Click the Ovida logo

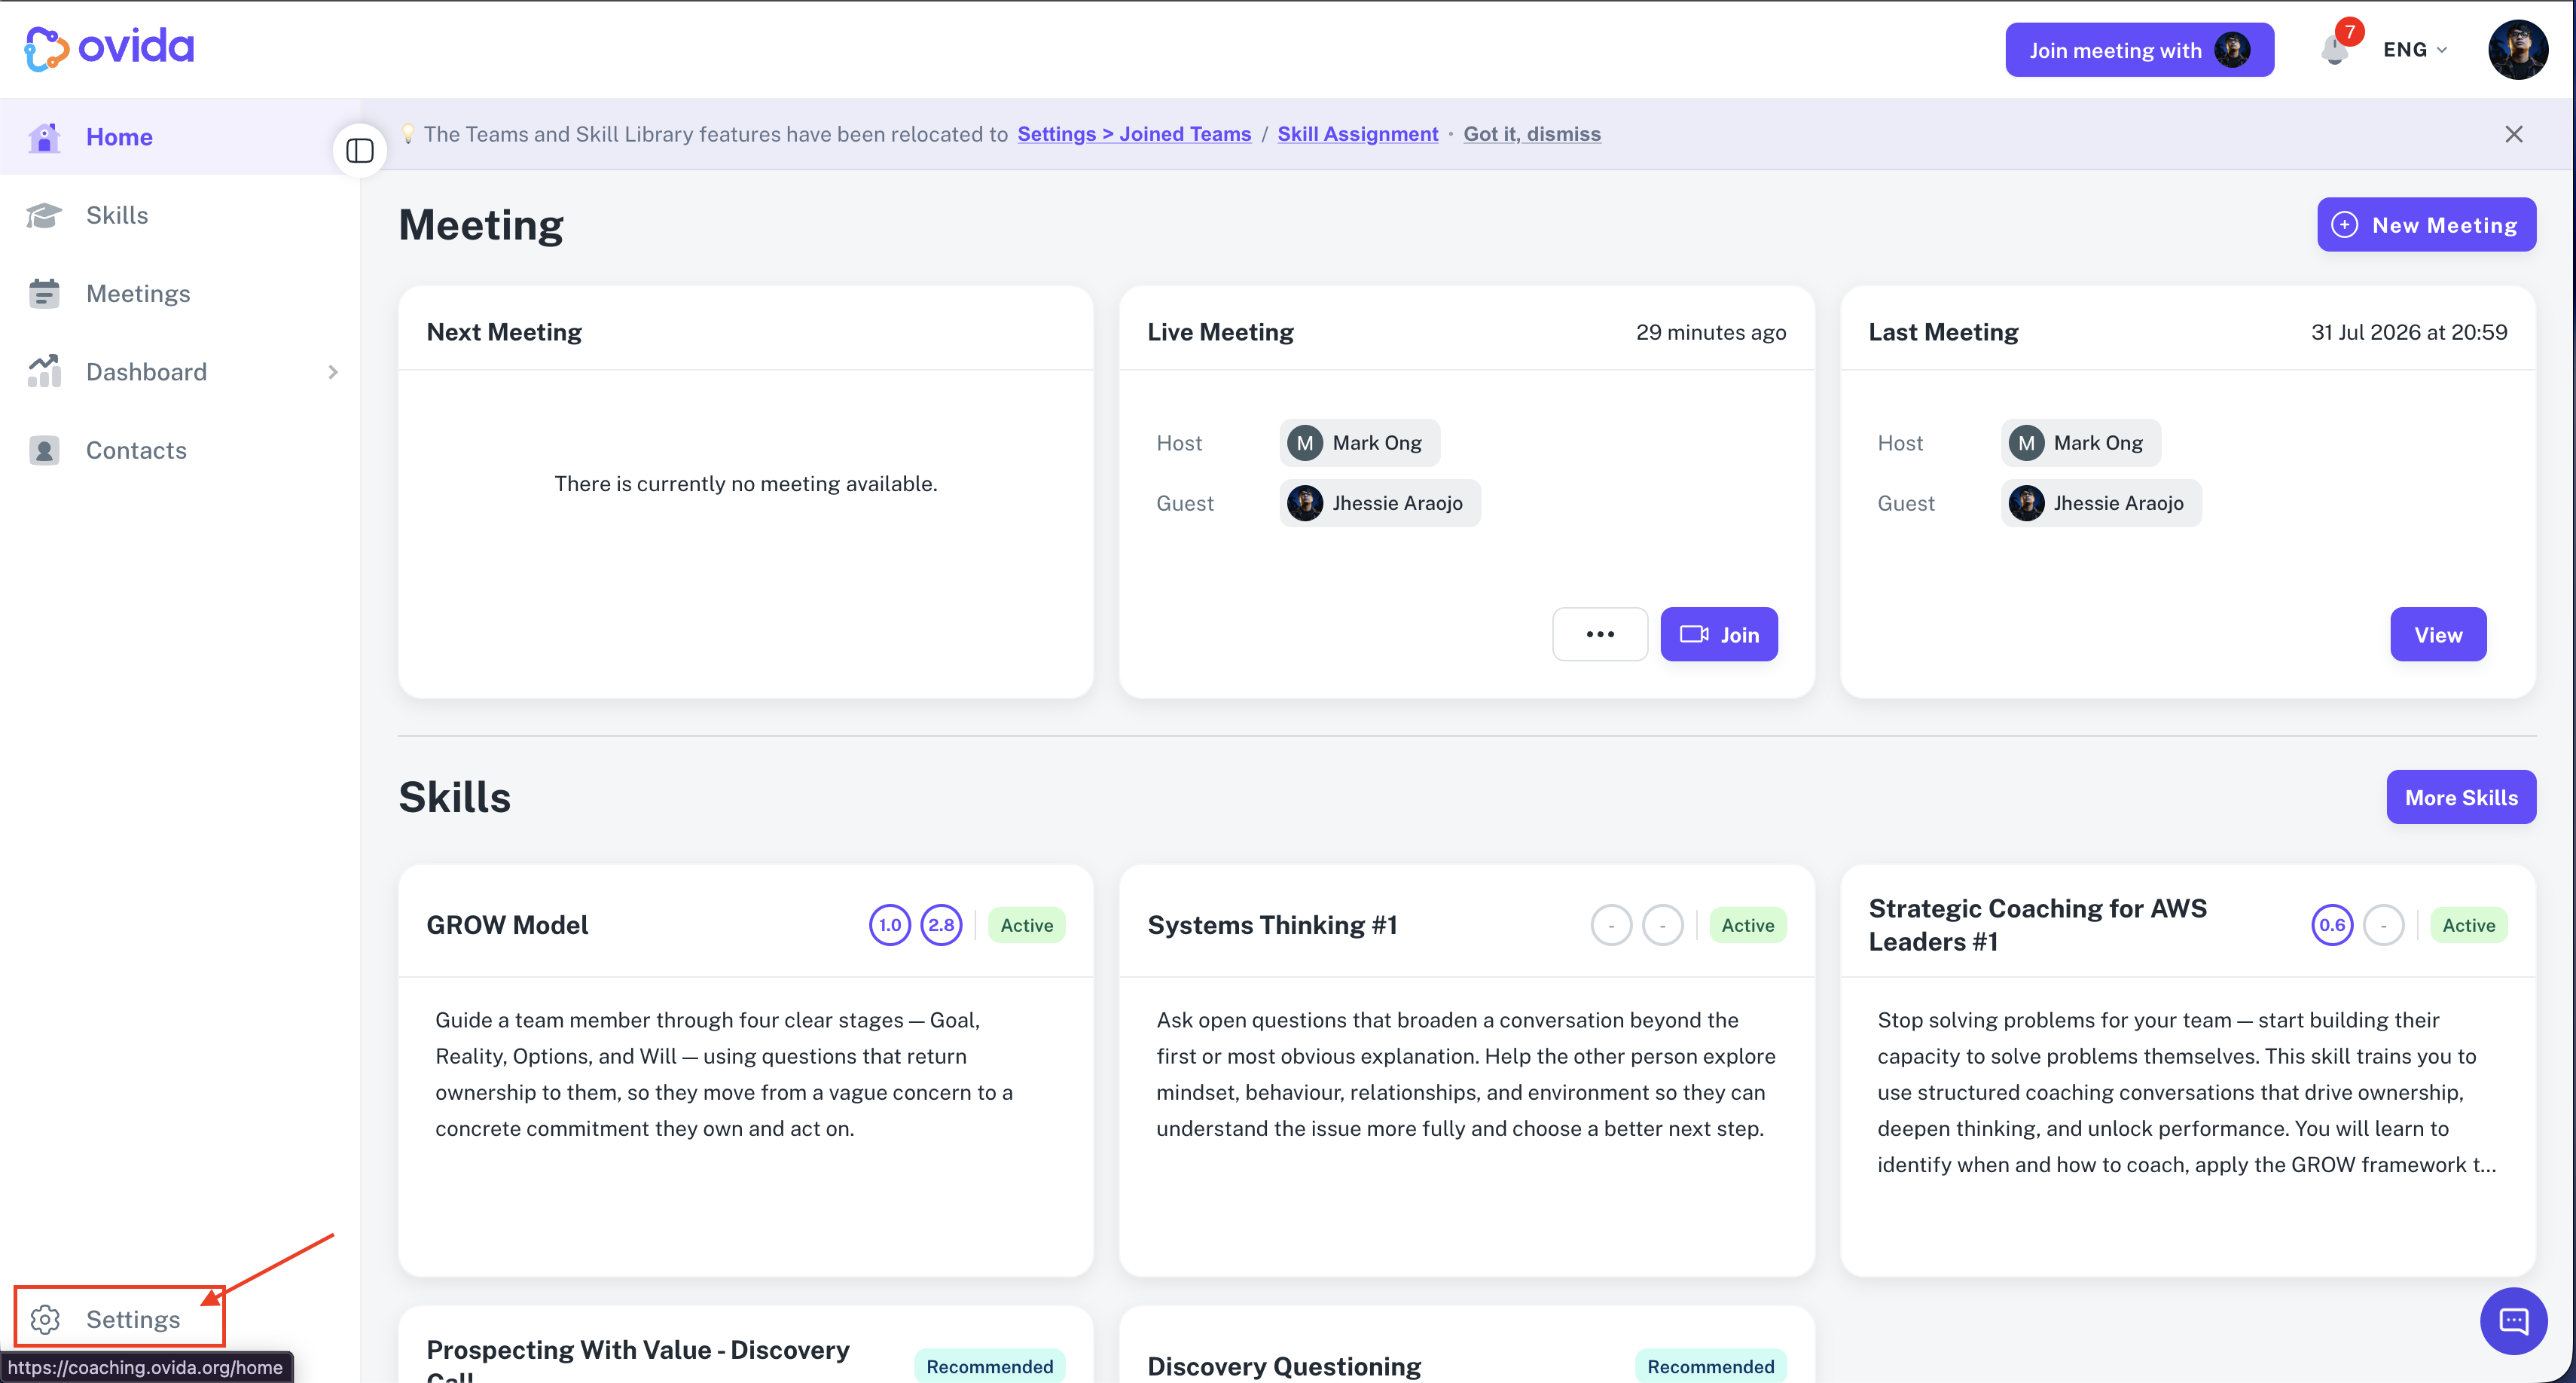coord(109,48)
